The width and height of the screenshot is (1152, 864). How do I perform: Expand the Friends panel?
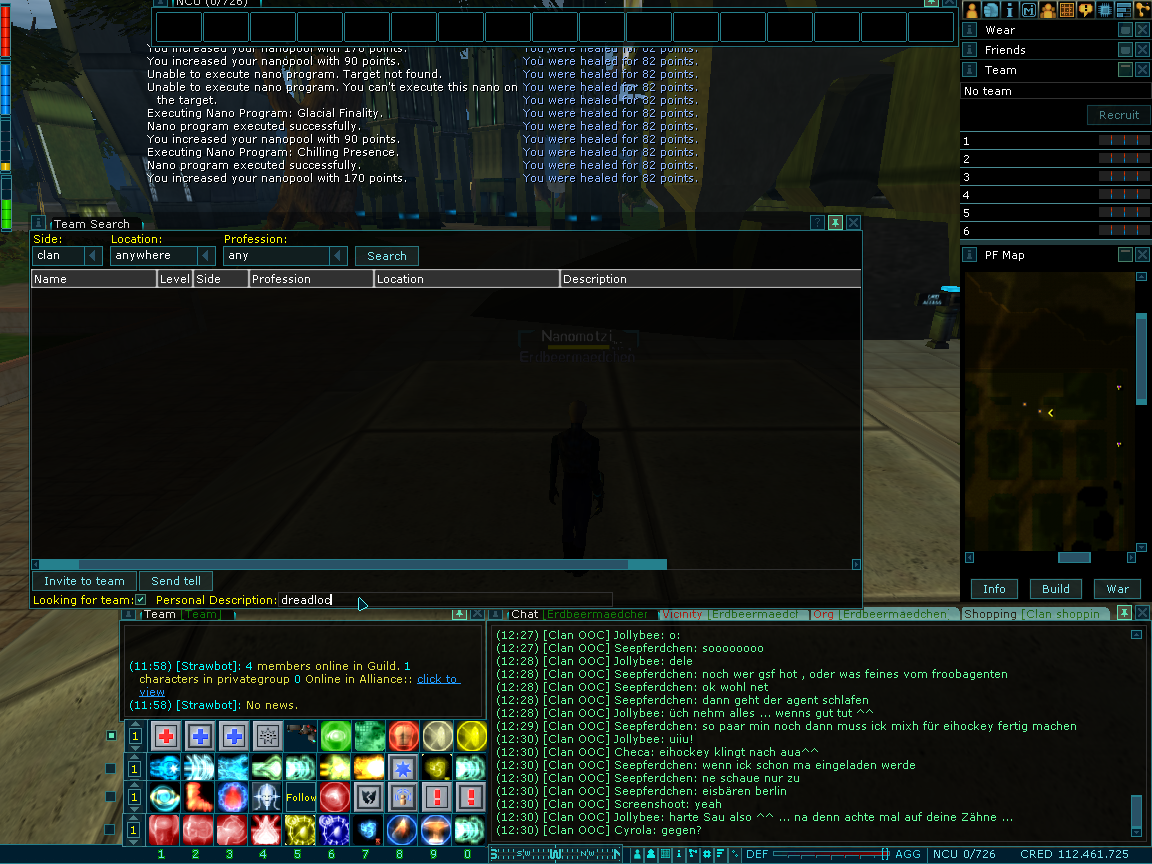[x=1125, y=49]
